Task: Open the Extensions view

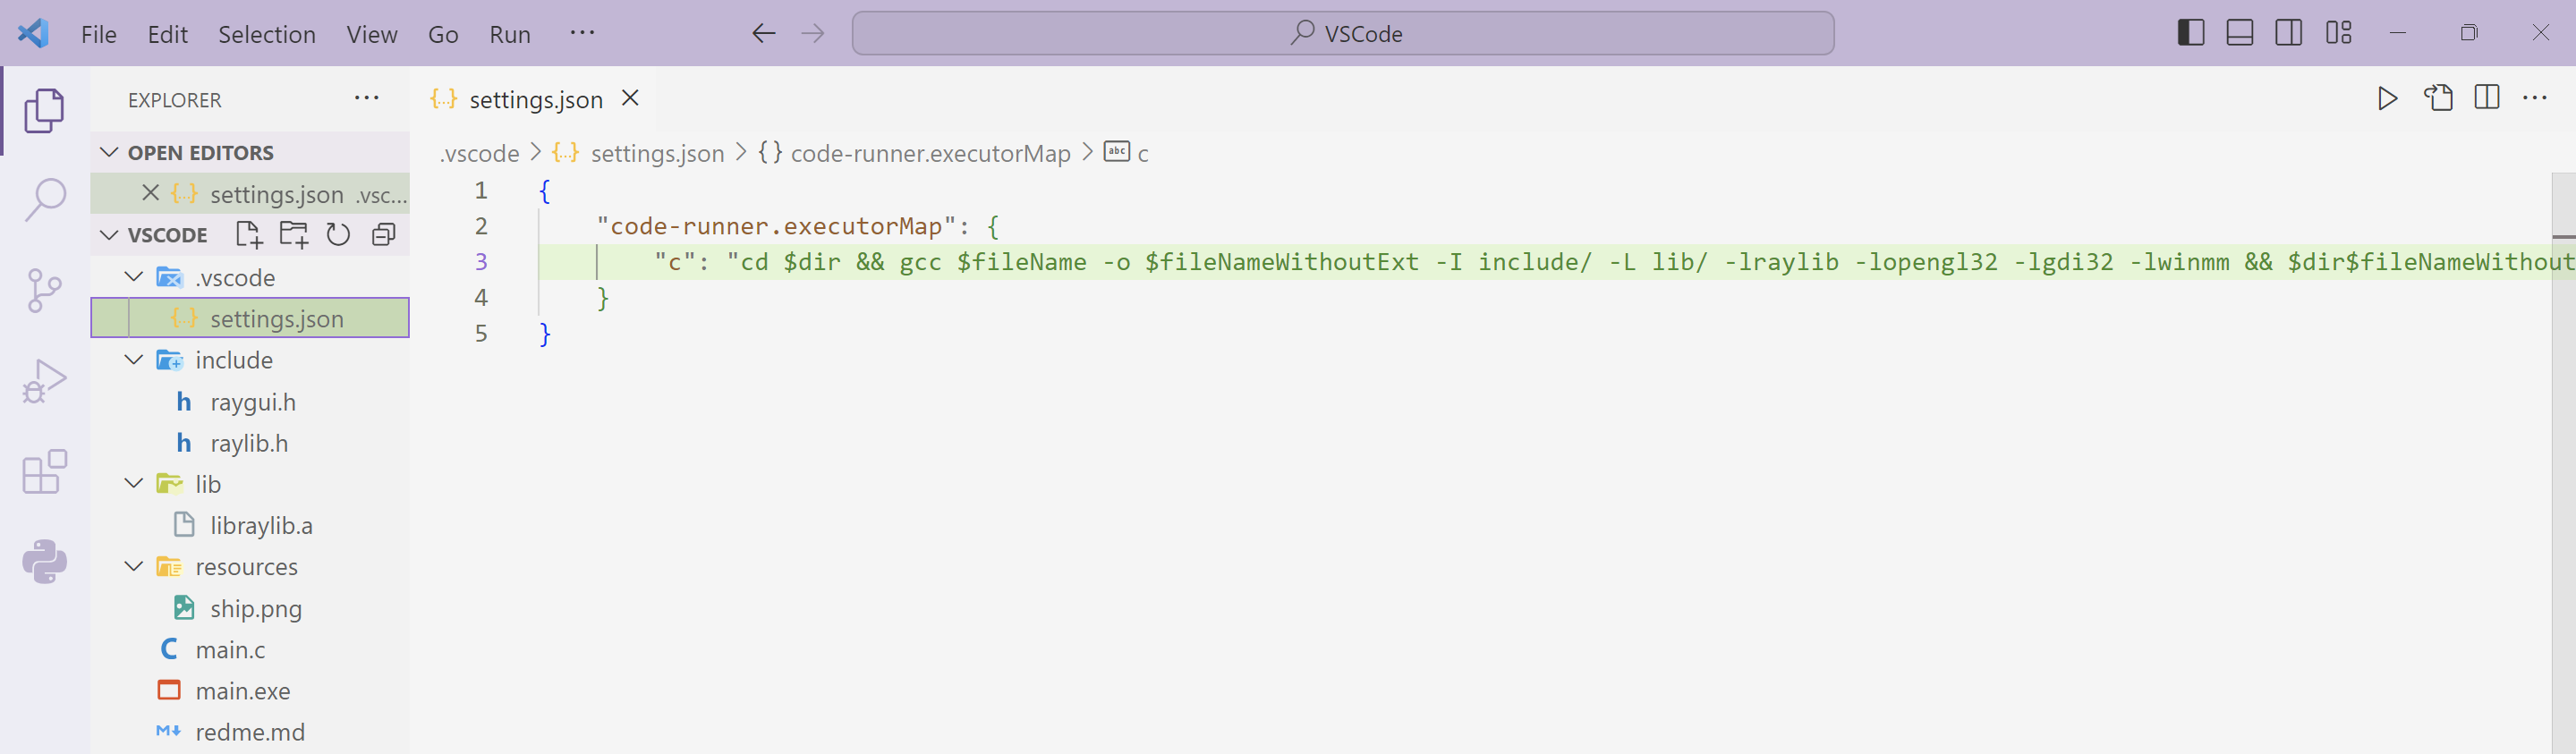Action: 45,471
